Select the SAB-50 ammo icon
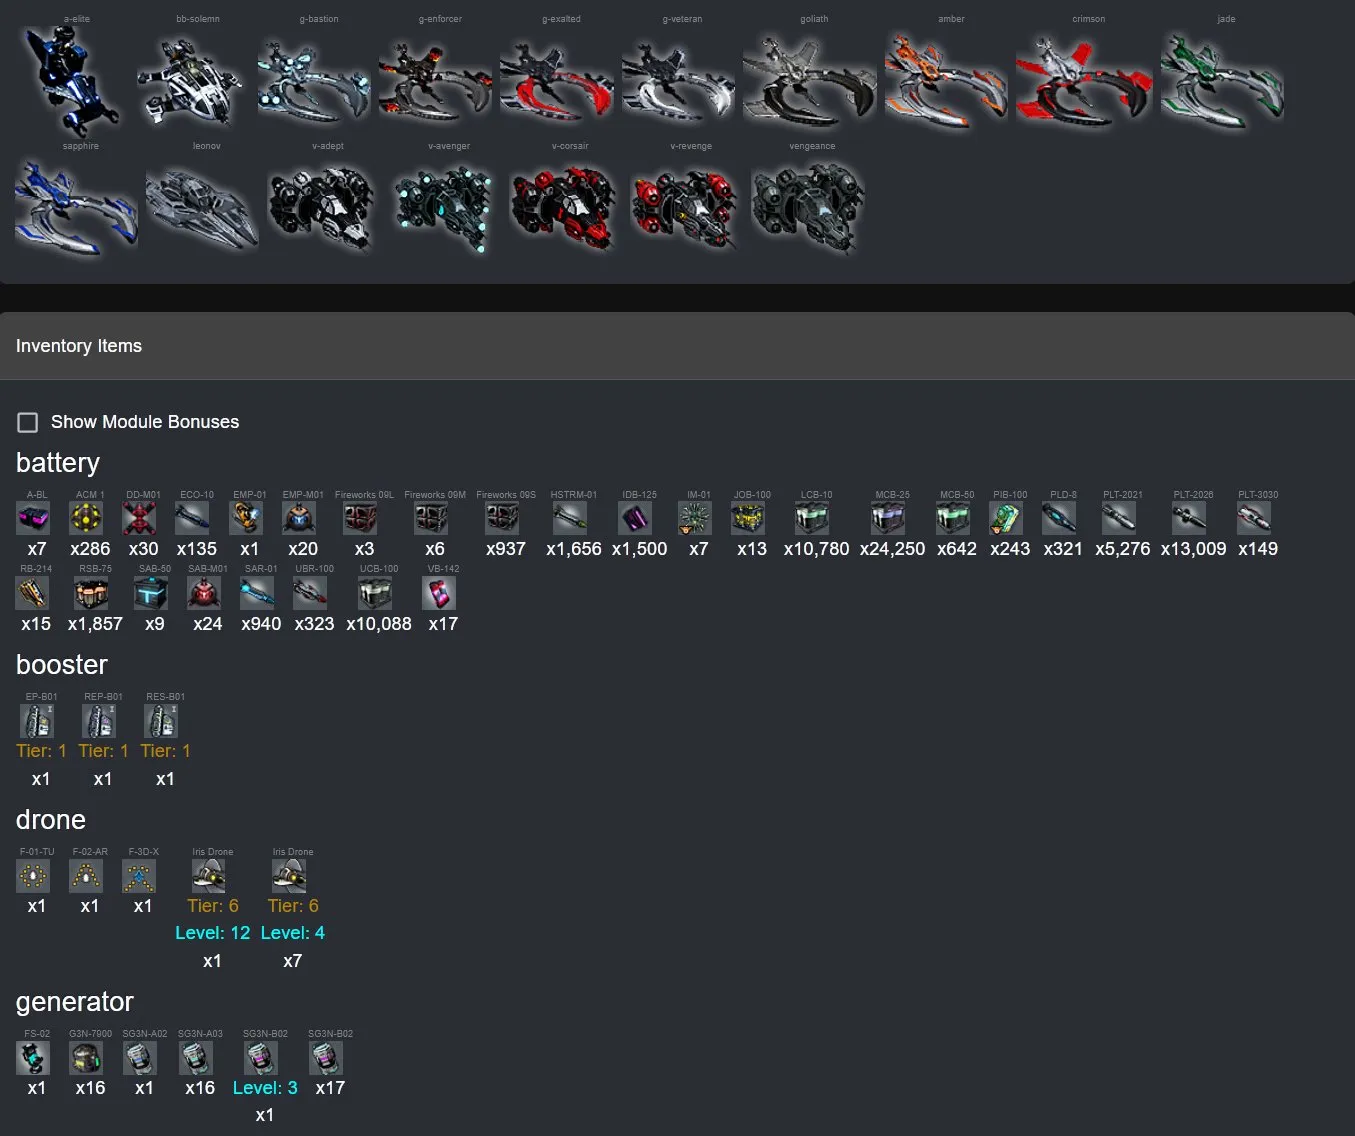 [151, 593]
